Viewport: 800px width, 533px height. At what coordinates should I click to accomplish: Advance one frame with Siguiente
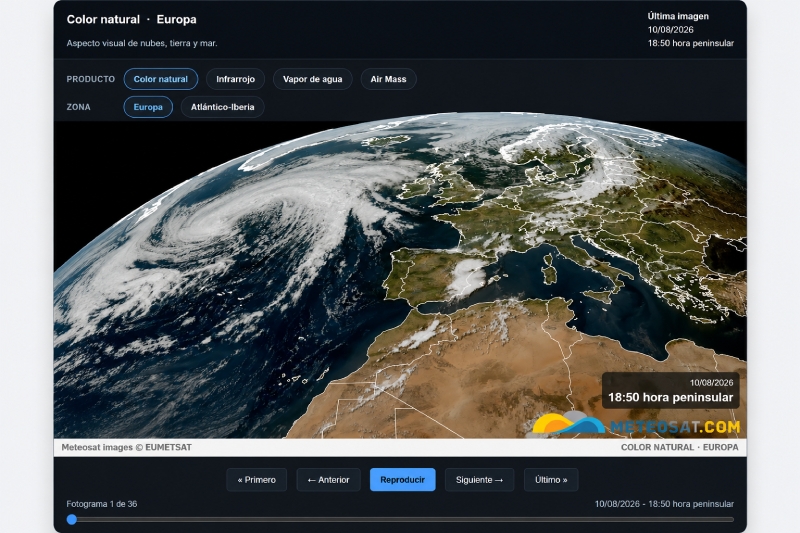(x=479, y=480)
